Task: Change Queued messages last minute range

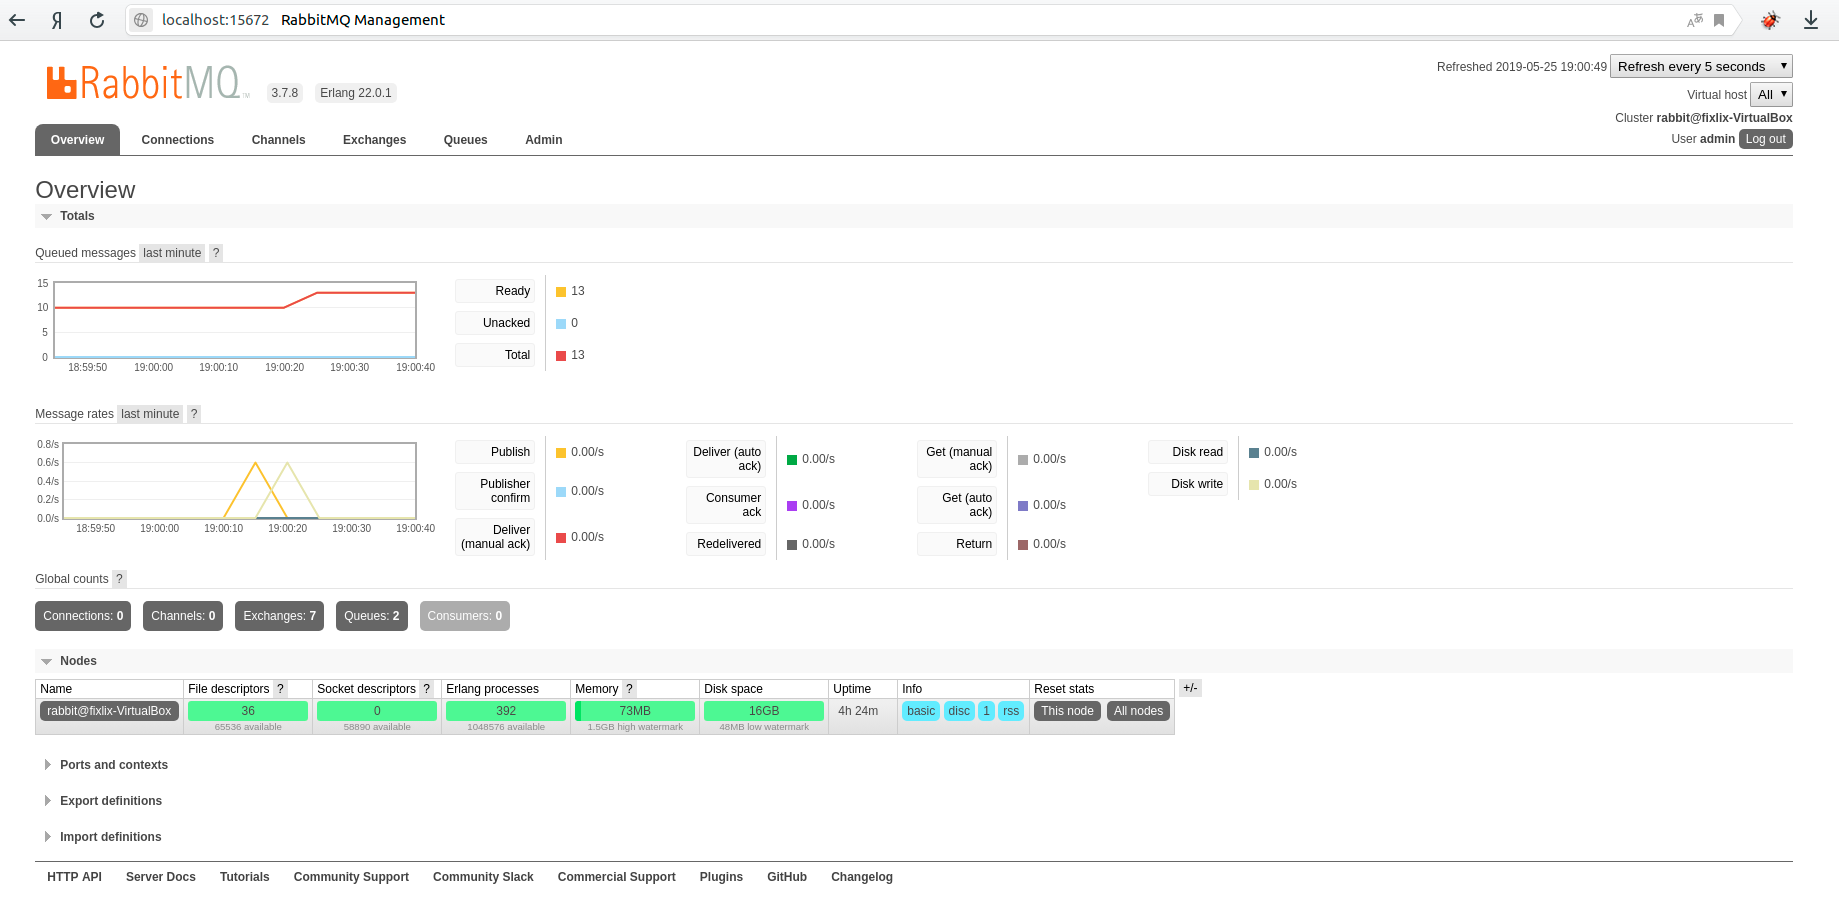Action: [x=172, y=253]
